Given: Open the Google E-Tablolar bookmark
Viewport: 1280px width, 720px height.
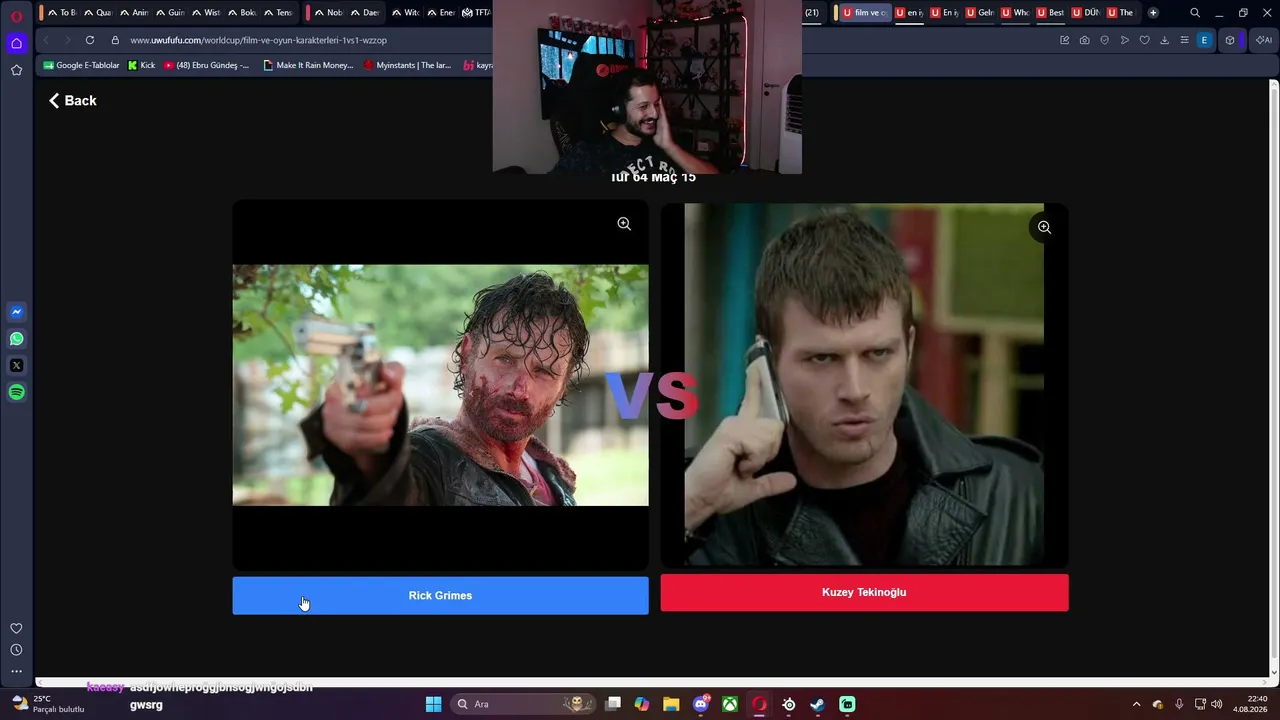Looking at the screenshot, I should 81,65.
